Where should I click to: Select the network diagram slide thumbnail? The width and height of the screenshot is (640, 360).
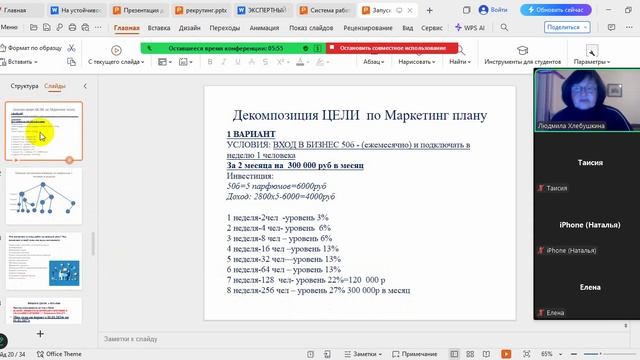tap(44, 196)
